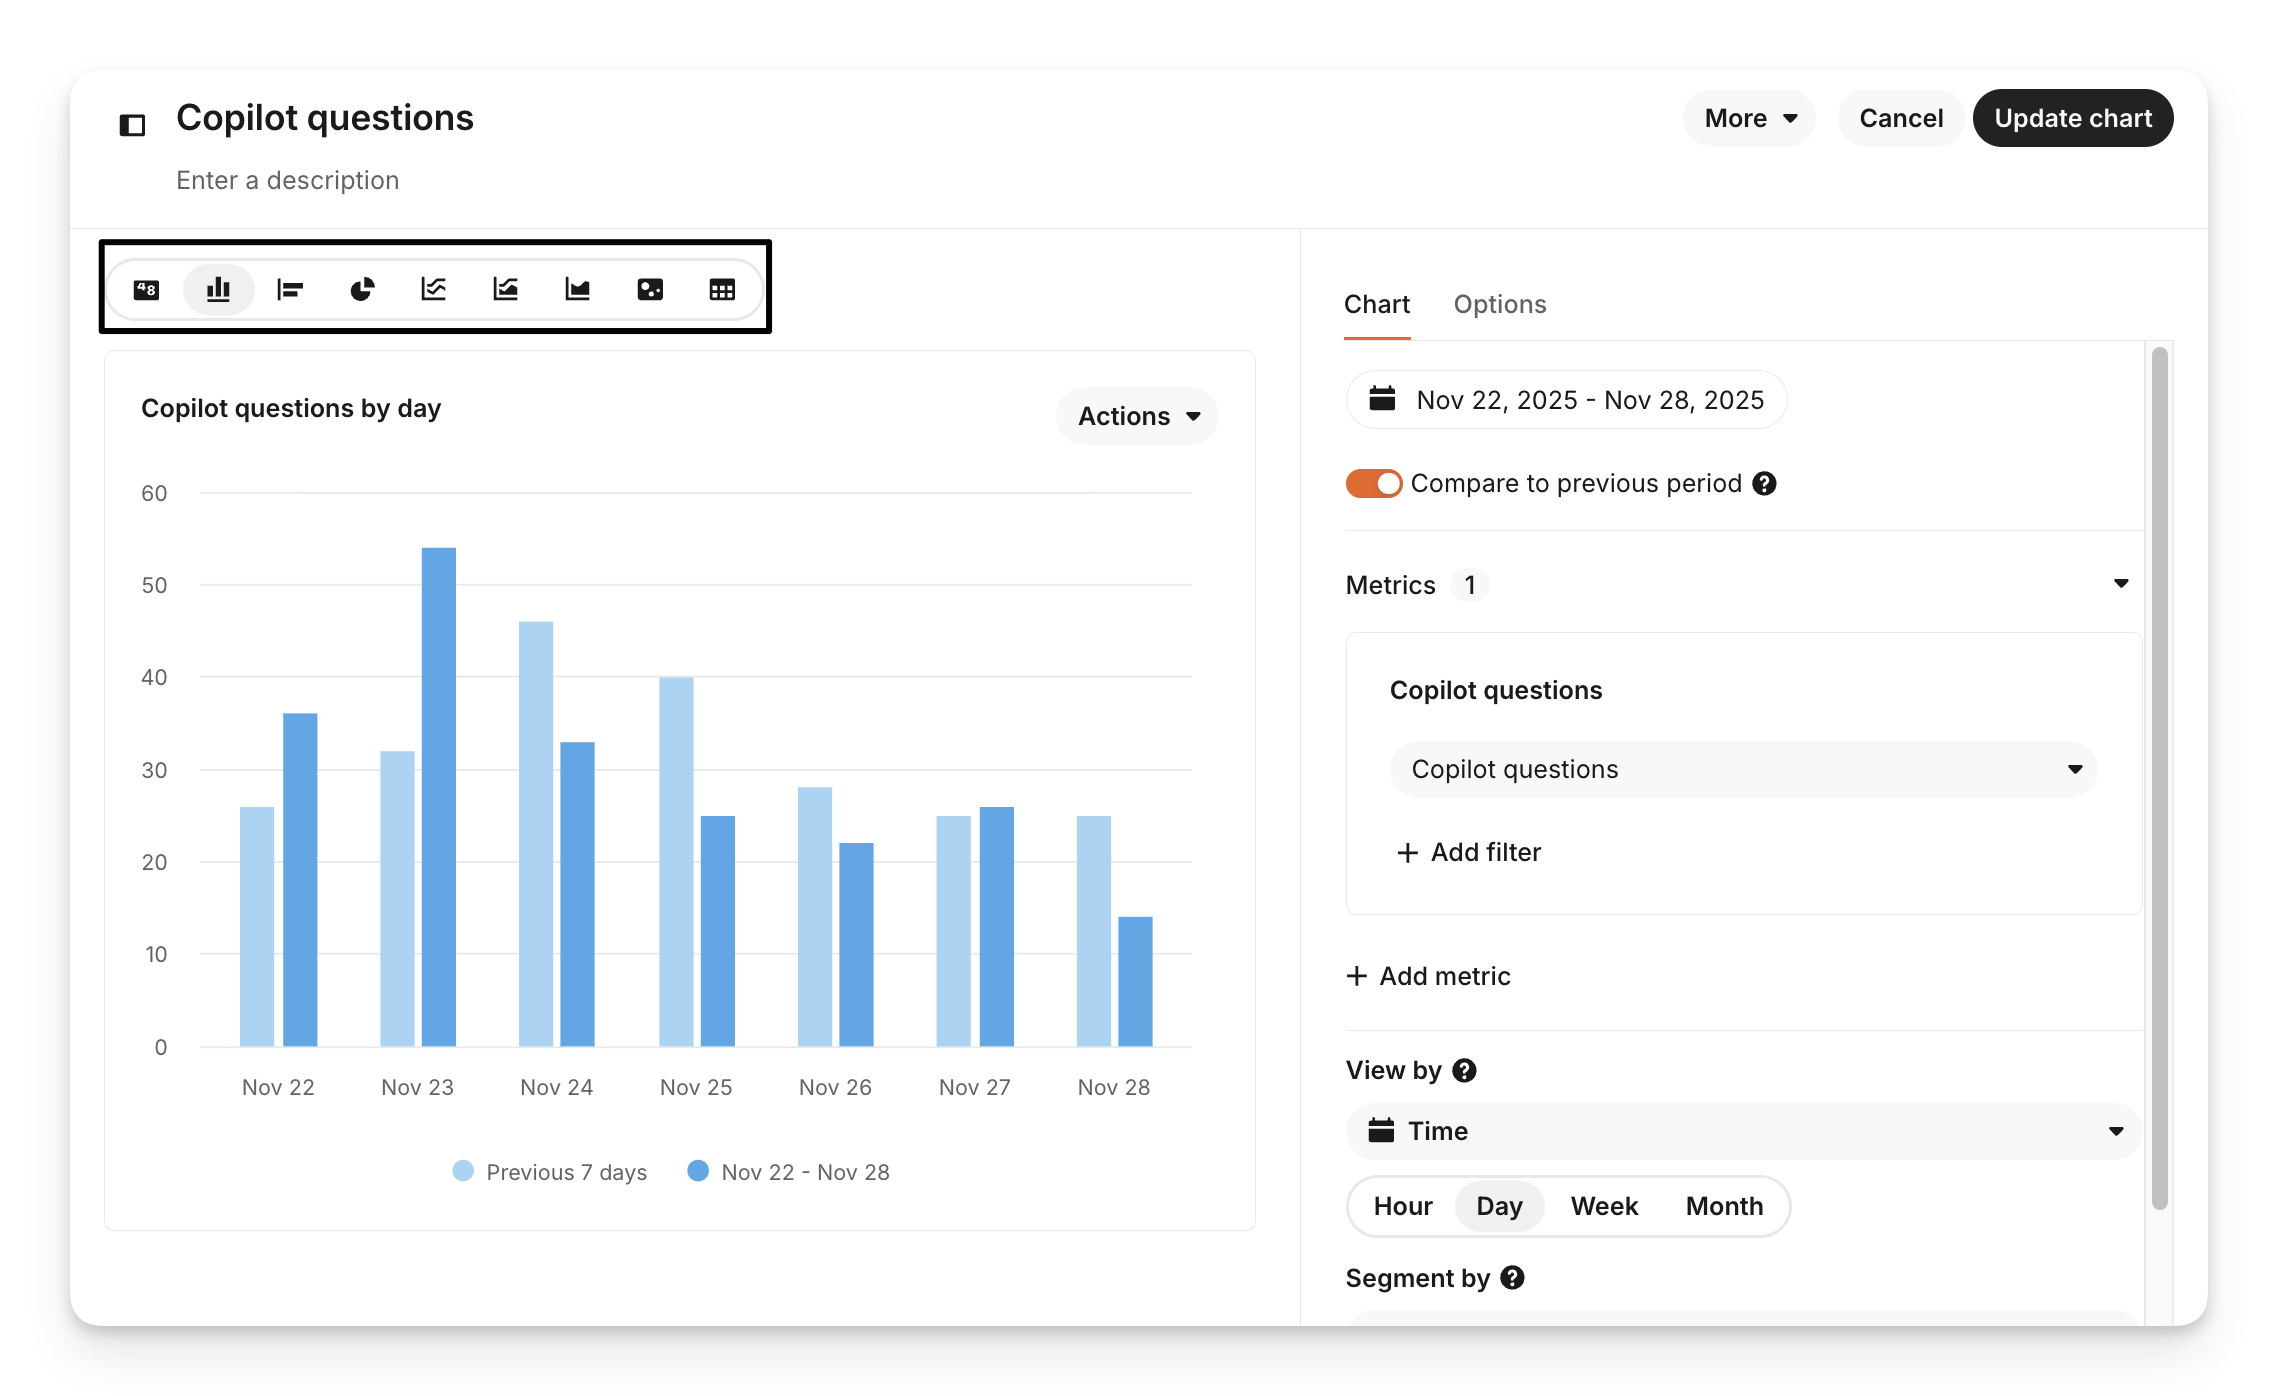The height and width of the screenshot is (1396, 2278).
Task: Switch to the pie chart type
Action: pos(362,290)
